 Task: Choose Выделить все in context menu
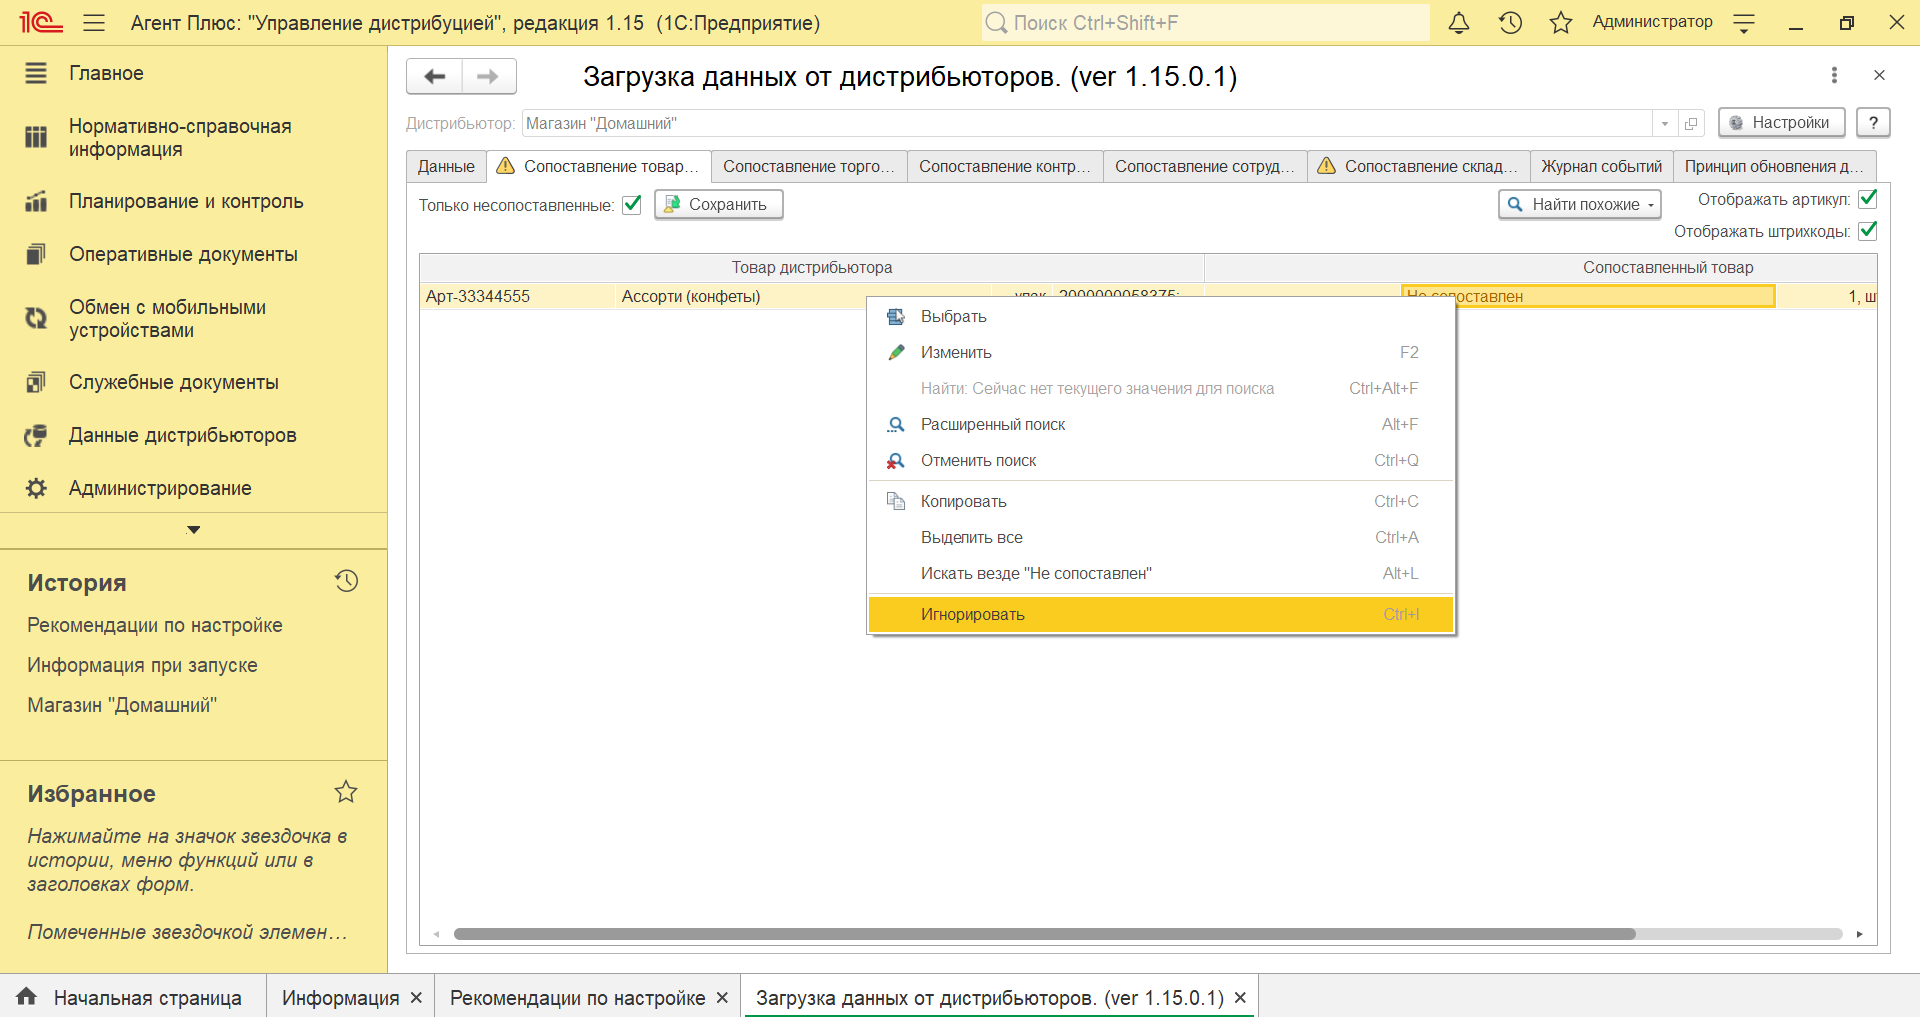[1161, 537]
